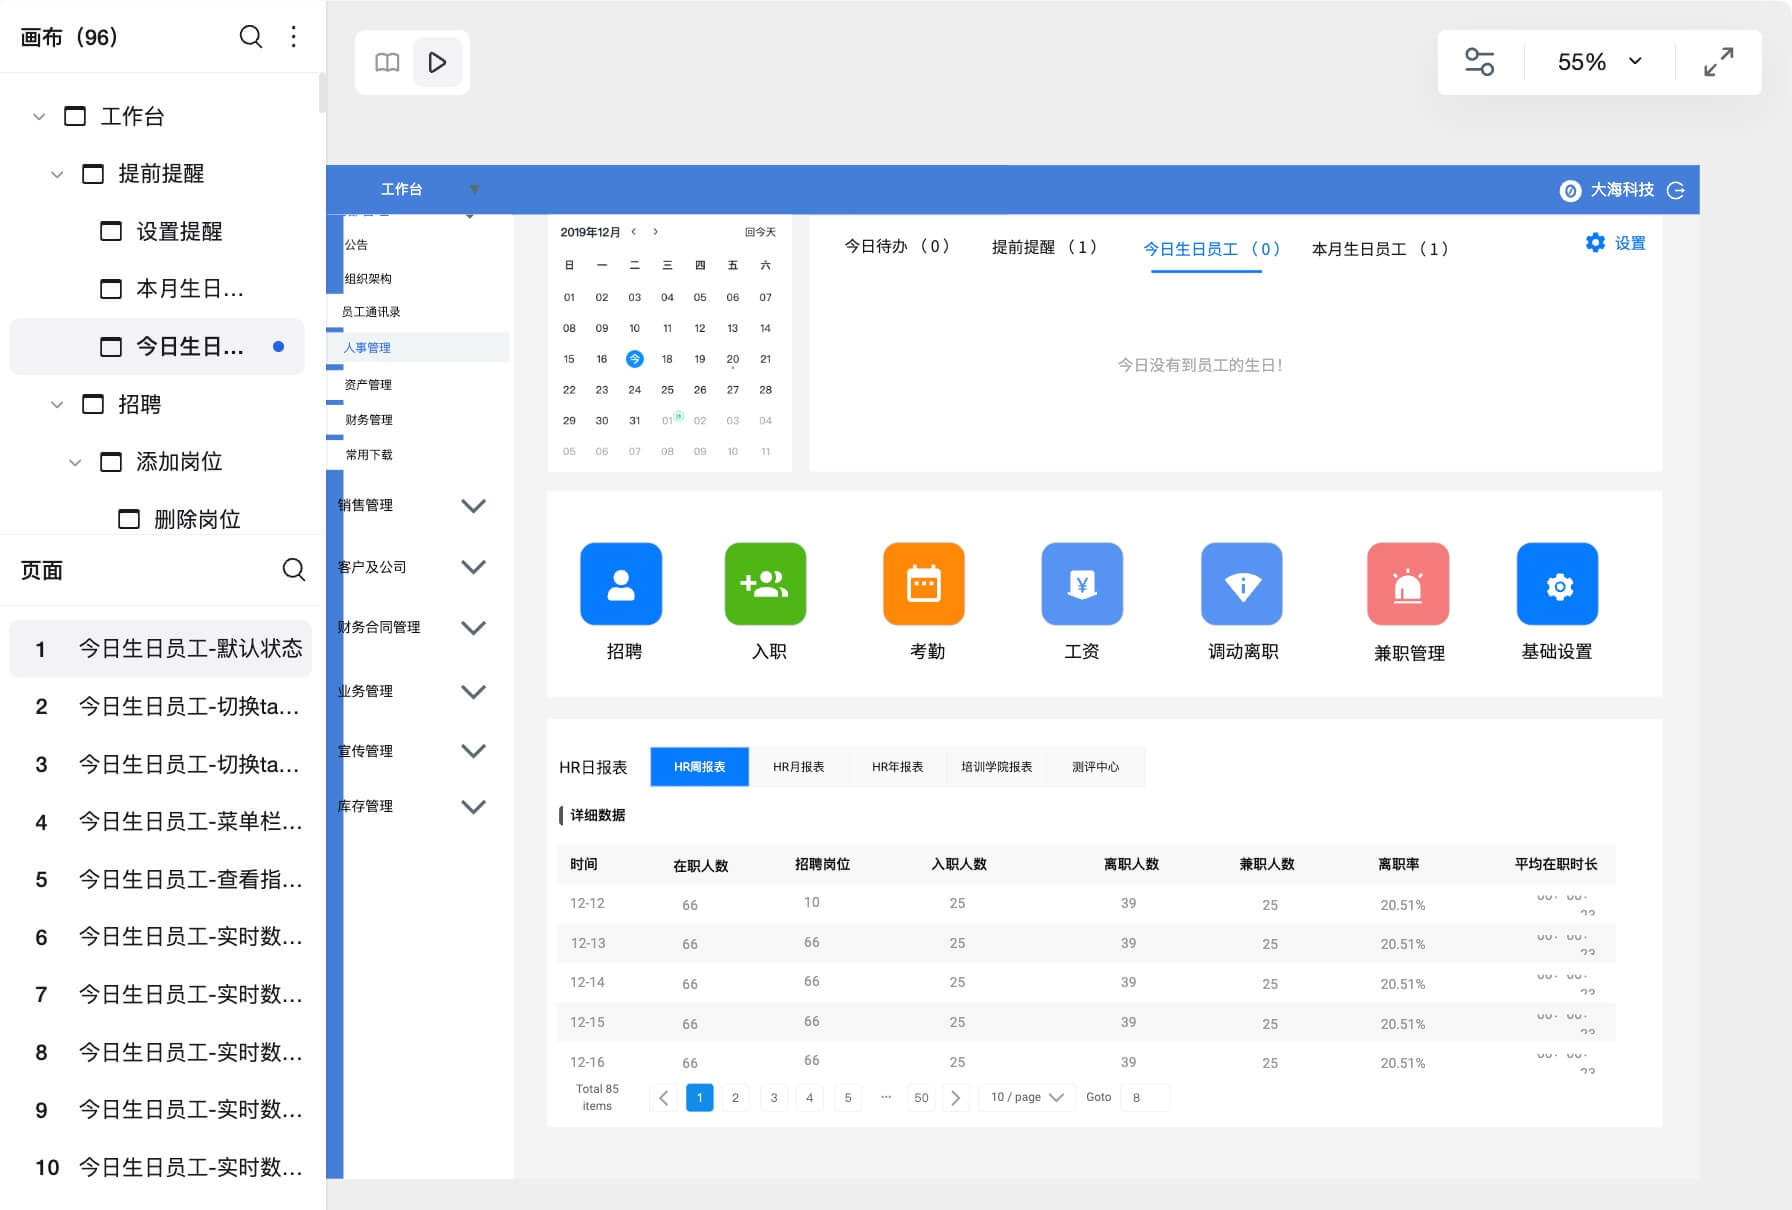Image resolution: width=1792 pixels, height=1210 pixels.
Task: Collapse the 工作台 tree node
Action: (39, 116)
